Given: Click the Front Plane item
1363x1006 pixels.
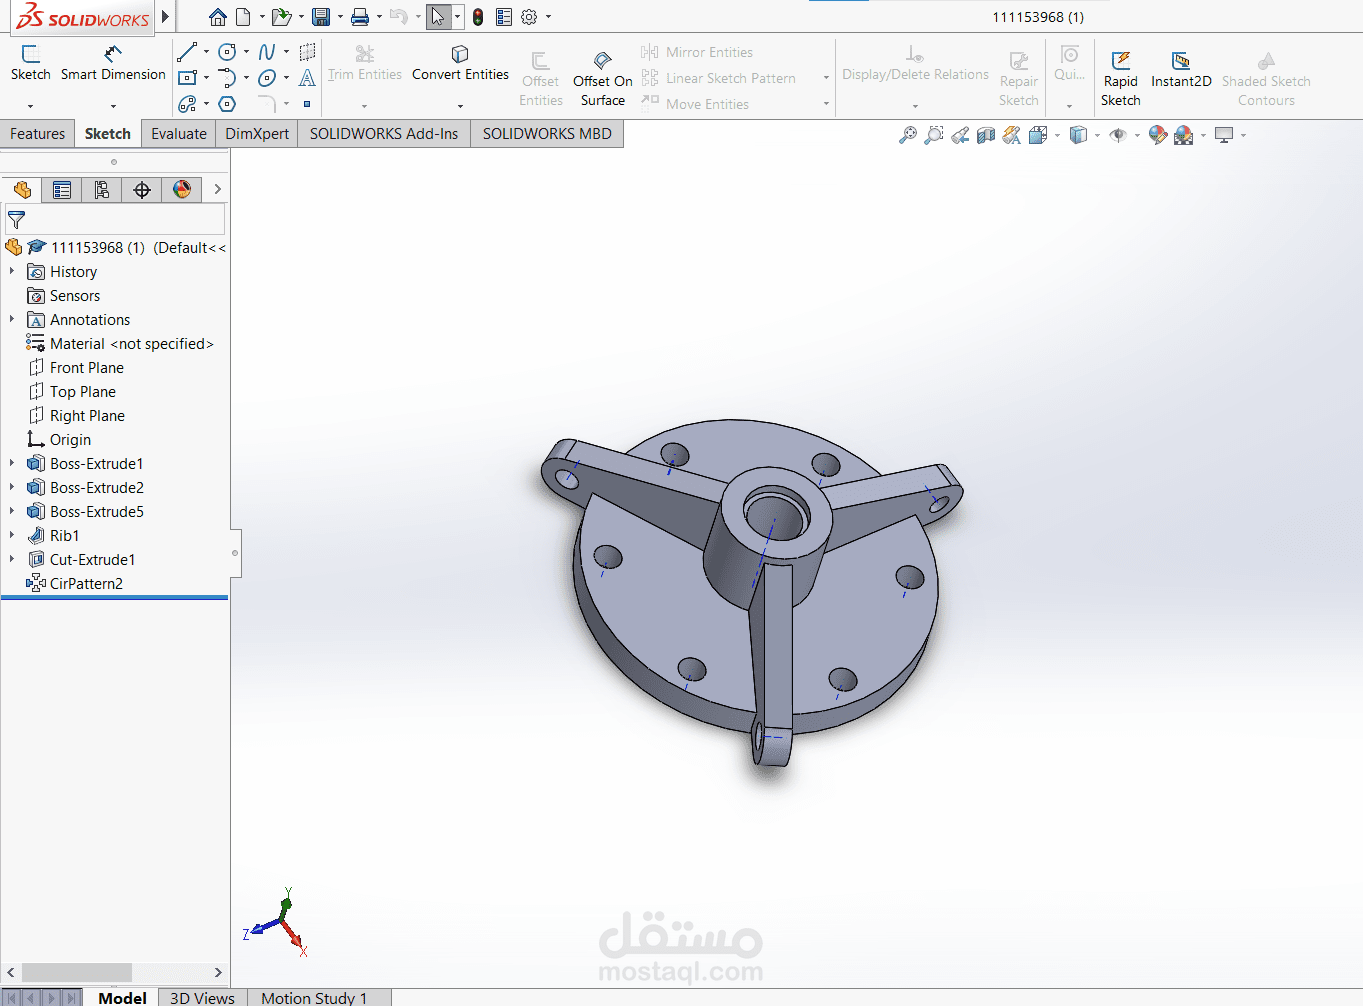Looking at the screenshot, I should tap(85, 367).
